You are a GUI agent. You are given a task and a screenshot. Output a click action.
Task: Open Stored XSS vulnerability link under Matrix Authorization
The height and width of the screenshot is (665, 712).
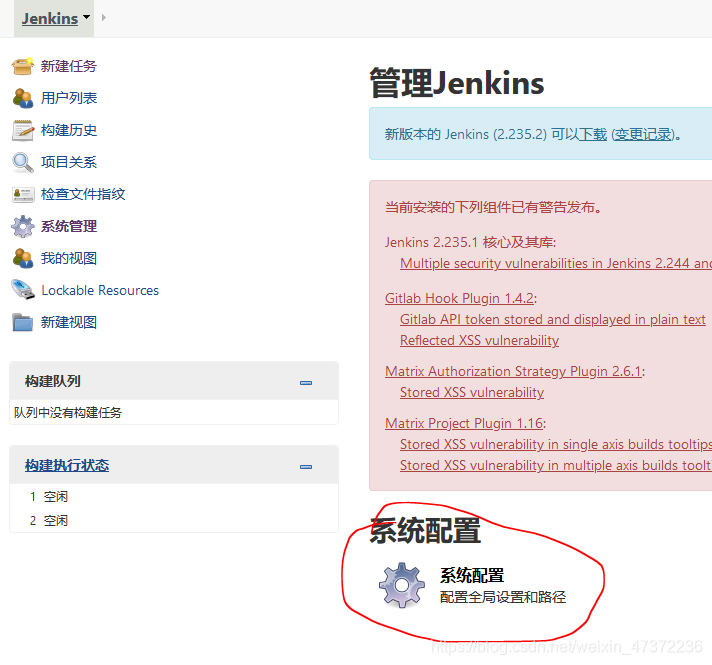[472, 392]
